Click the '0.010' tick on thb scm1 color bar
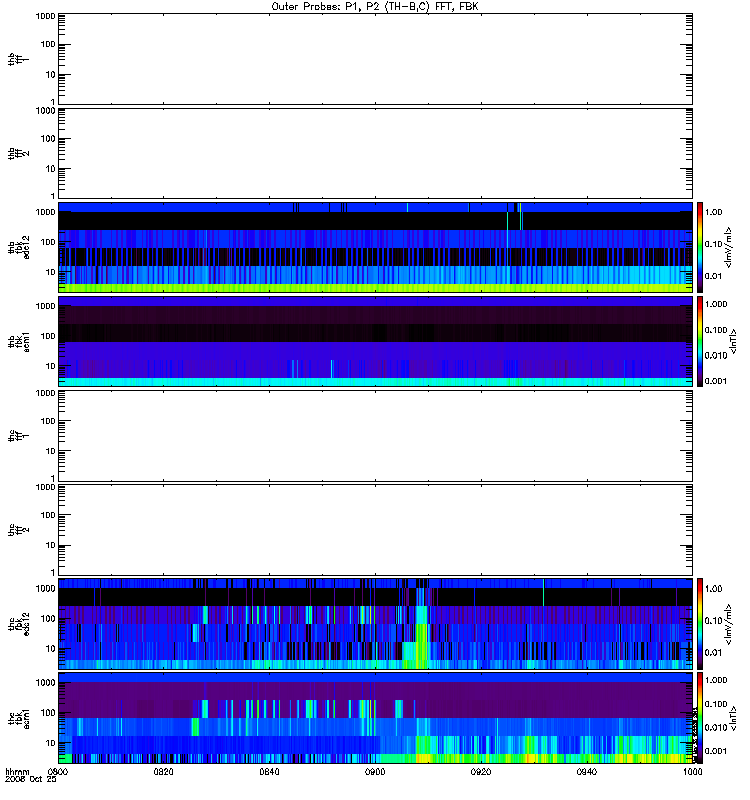 click(x=716, y=356)
